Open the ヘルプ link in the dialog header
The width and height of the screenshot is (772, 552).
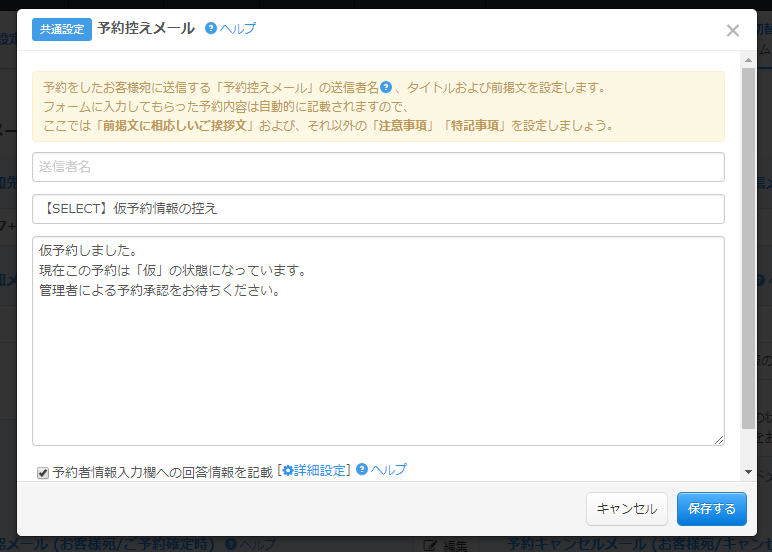[x=238, y=29]
